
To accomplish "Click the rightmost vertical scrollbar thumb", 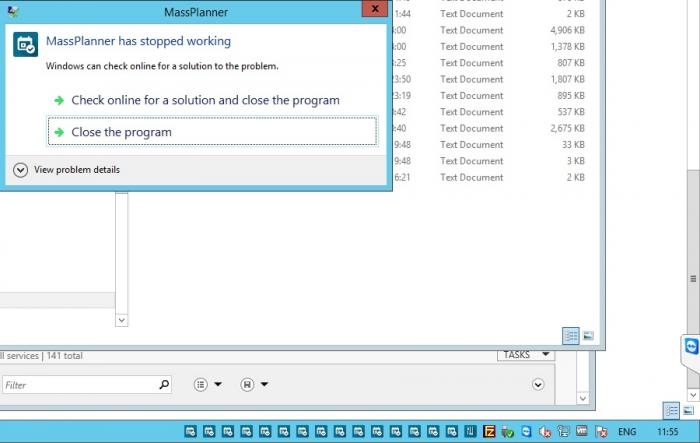I will click(693, 279).
